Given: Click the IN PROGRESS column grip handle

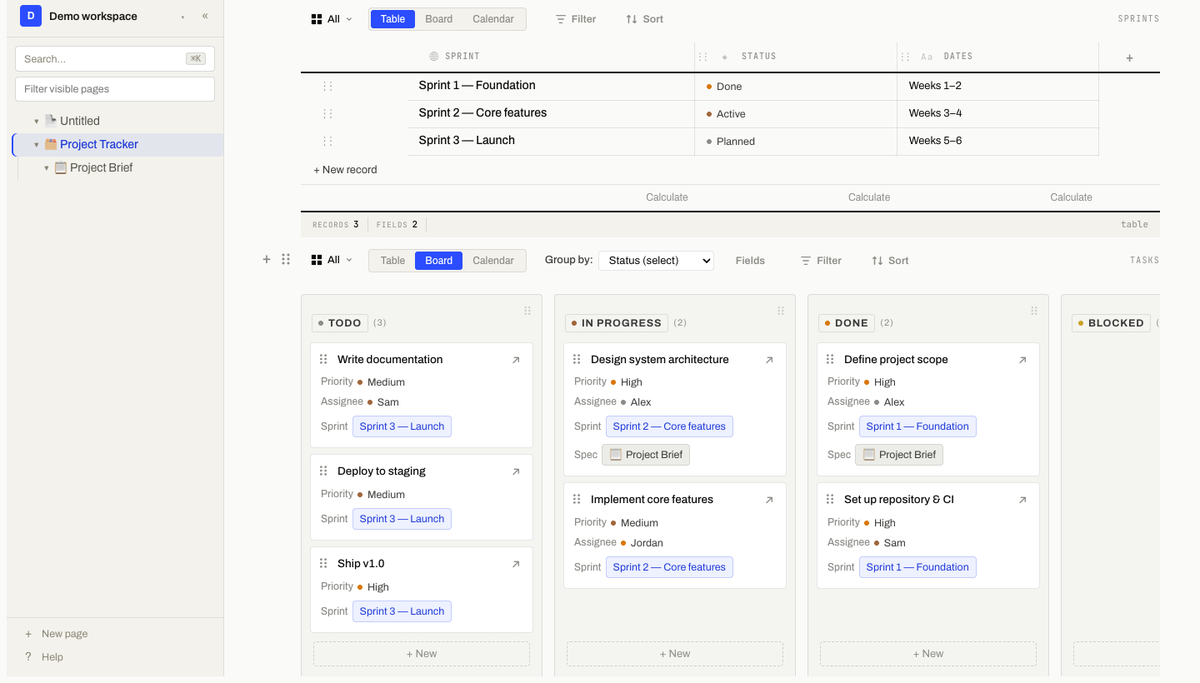Looking at the screenshot, I should (780, 311).
